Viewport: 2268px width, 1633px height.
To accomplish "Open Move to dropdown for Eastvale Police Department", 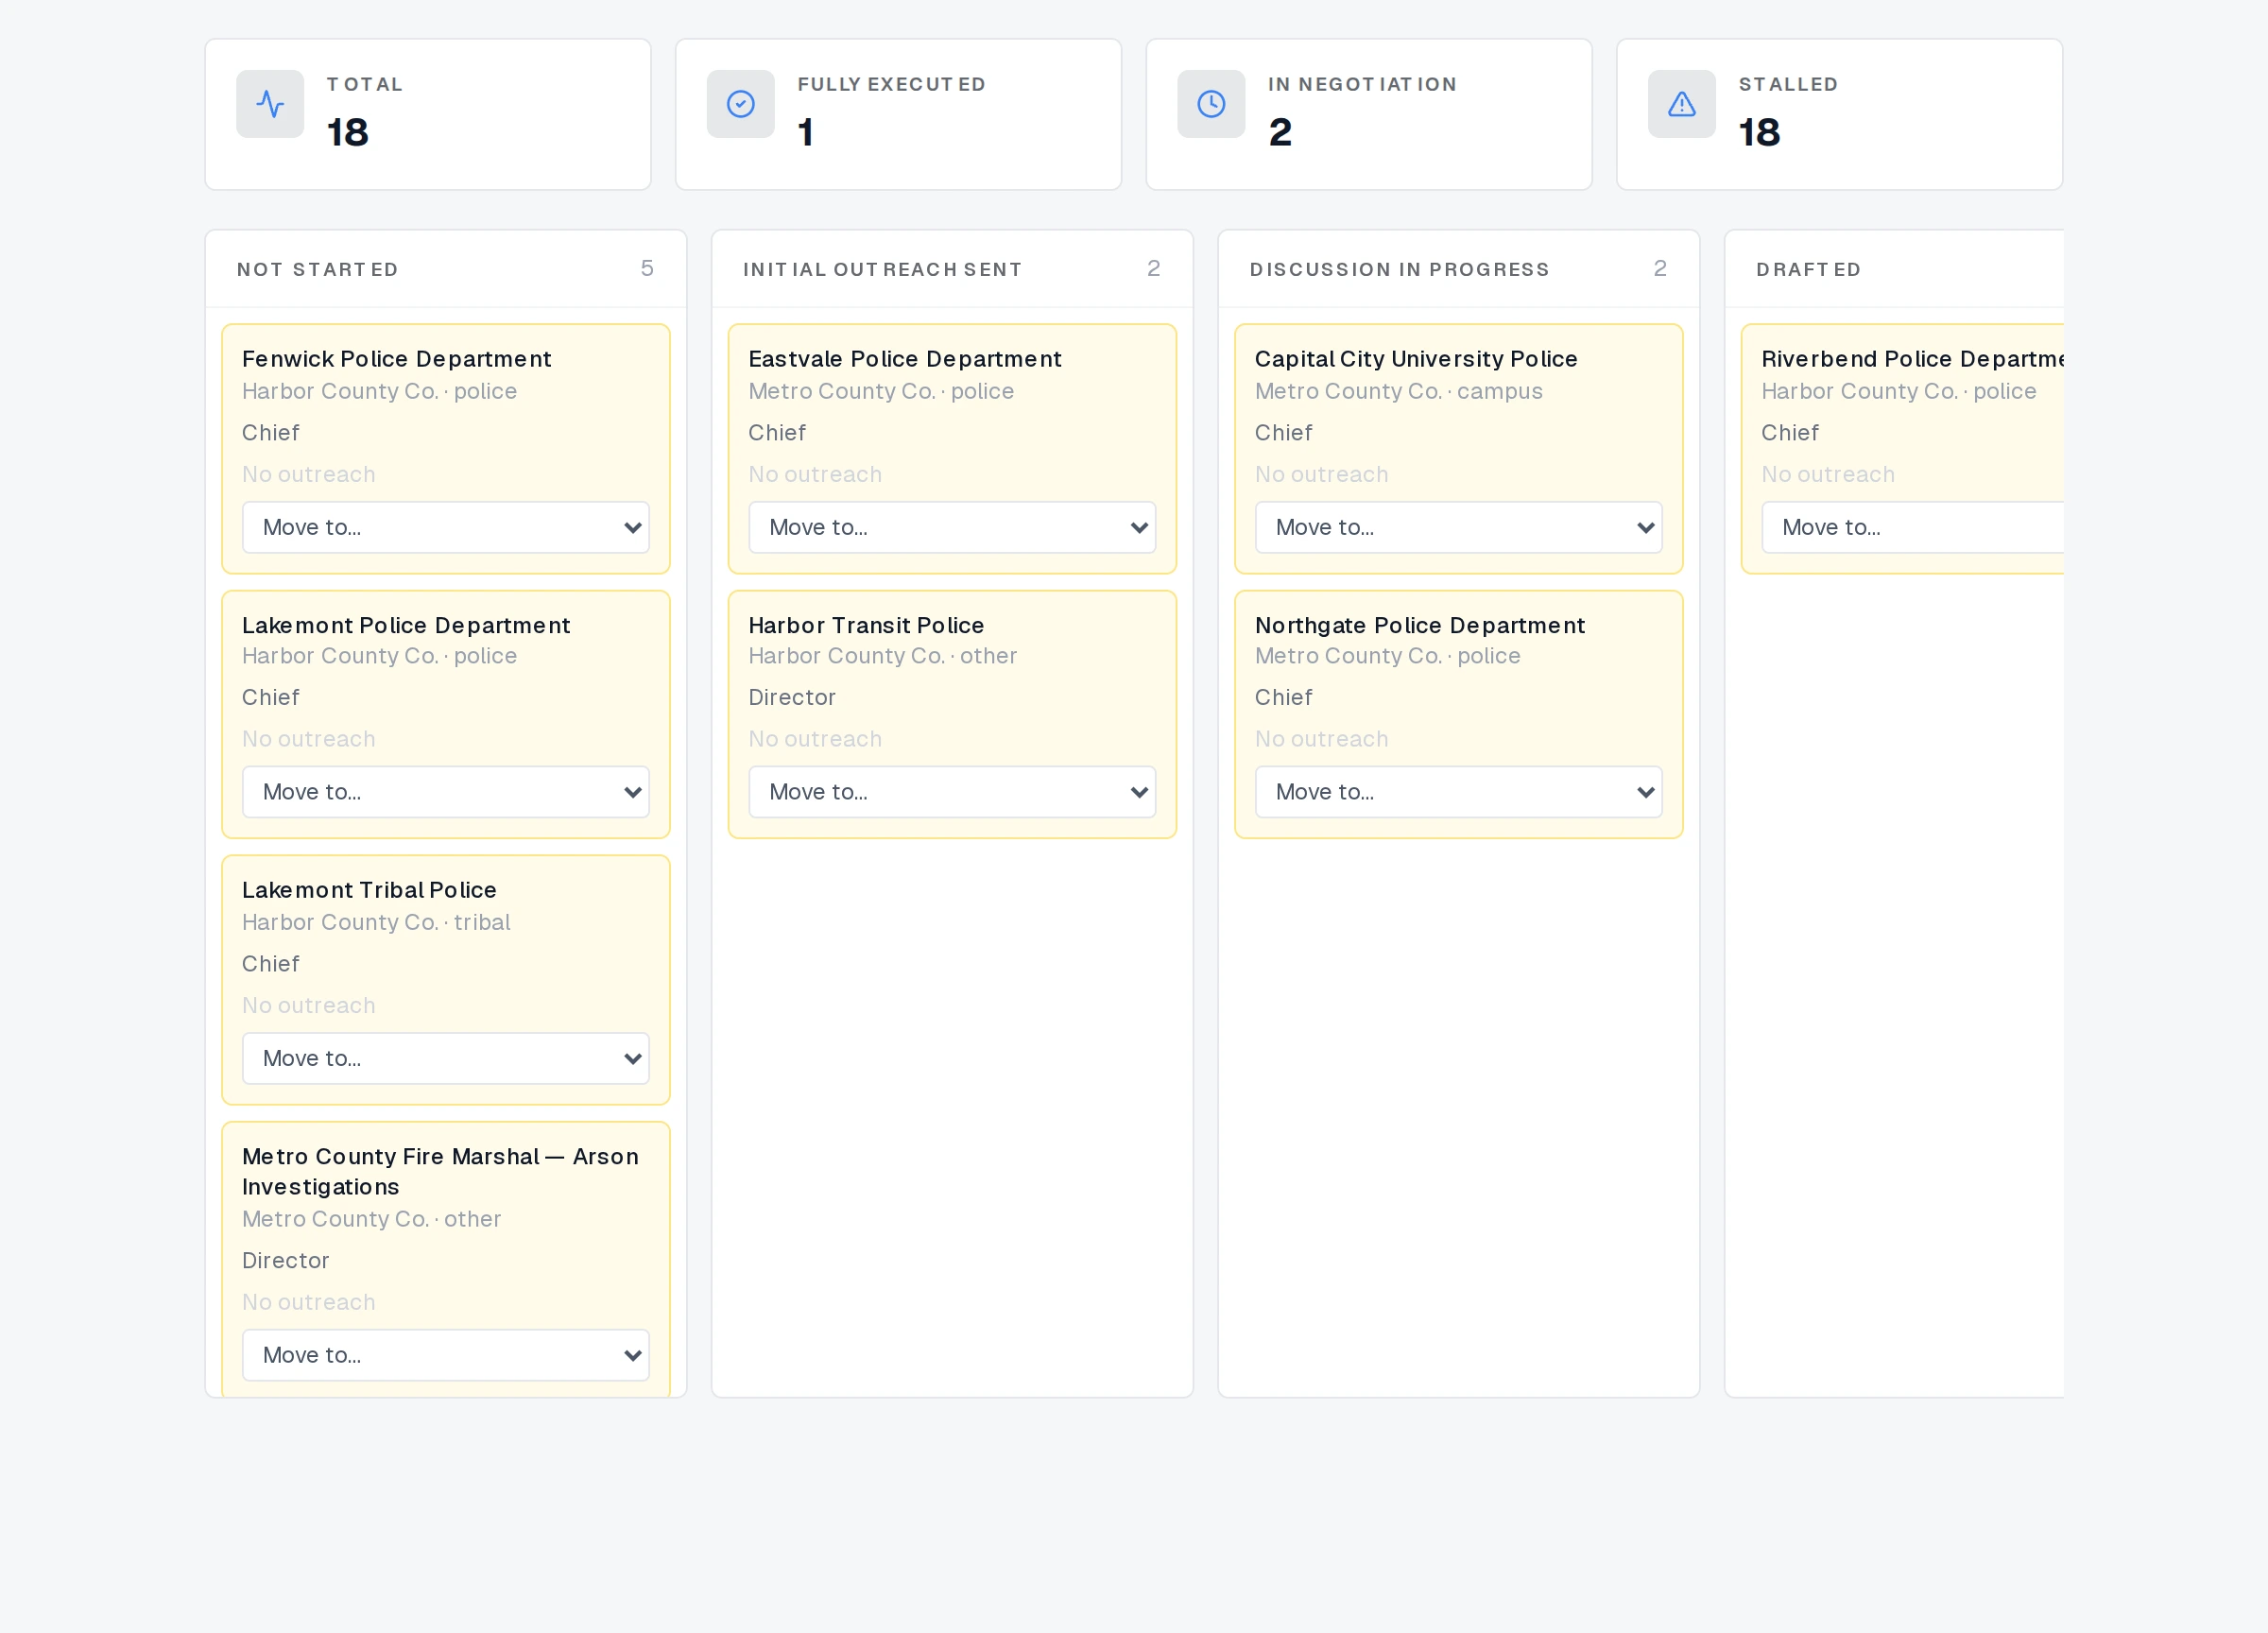I will [952, 527].
